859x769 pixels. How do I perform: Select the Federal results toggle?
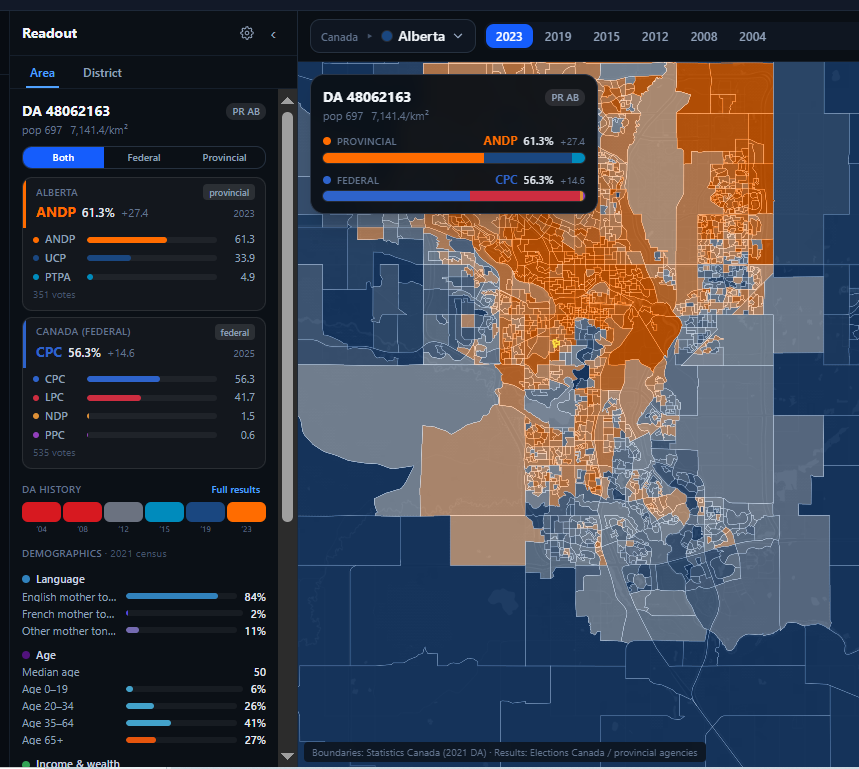coord(144,158)
